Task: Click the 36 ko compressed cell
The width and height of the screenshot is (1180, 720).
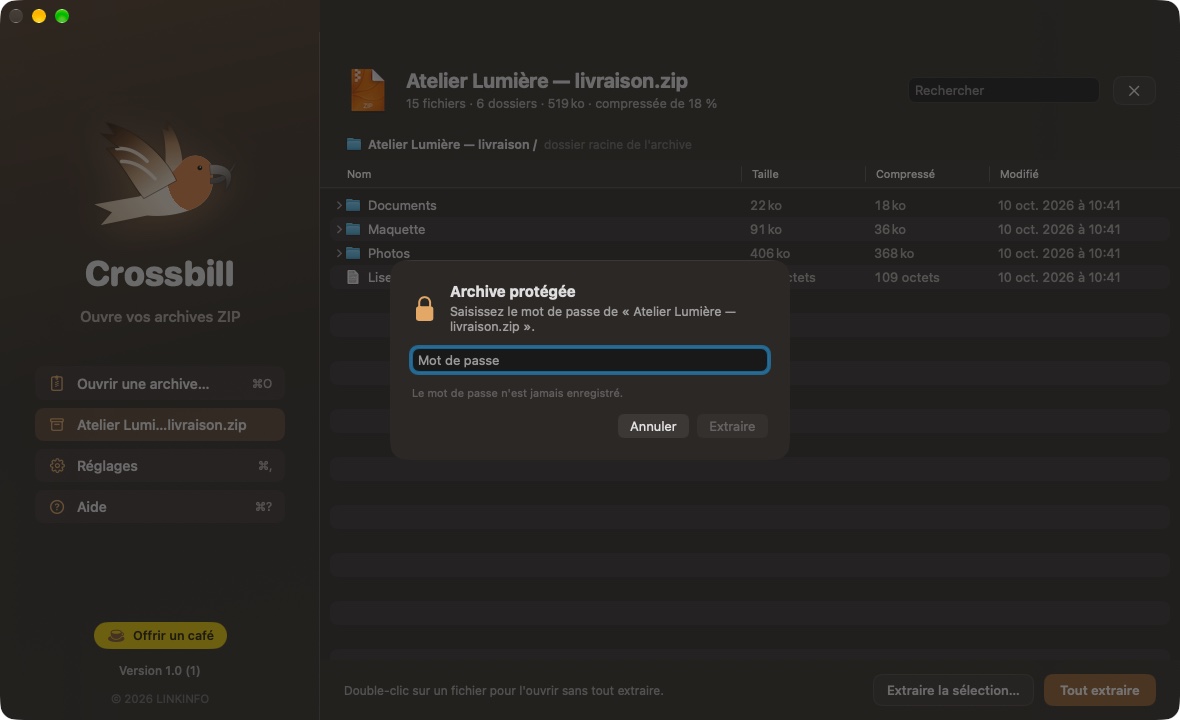Action: coord(890,229)
